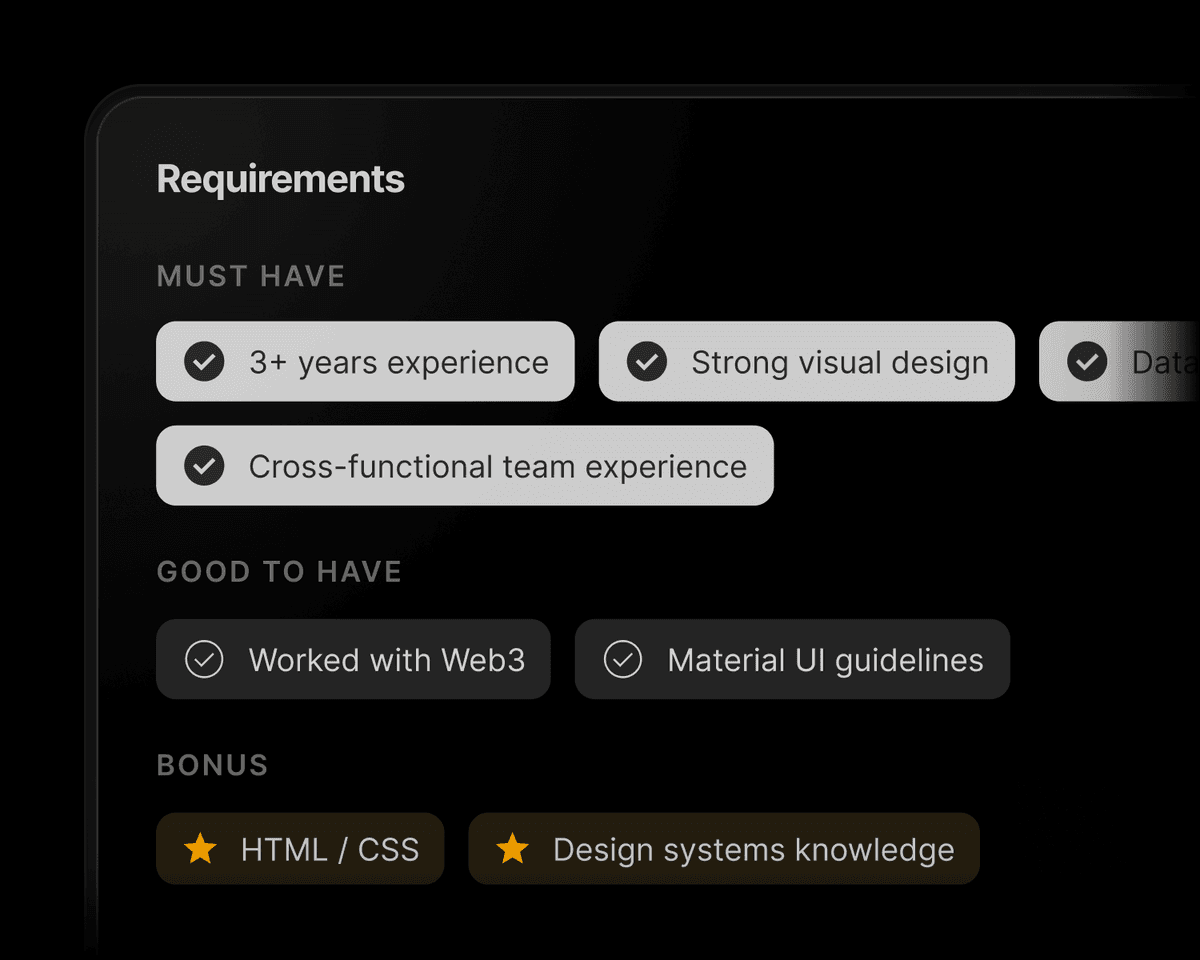This screenshot has height=960, width=1200.
Task: Select the Strong visual design chip text
Action: point(839,362)
